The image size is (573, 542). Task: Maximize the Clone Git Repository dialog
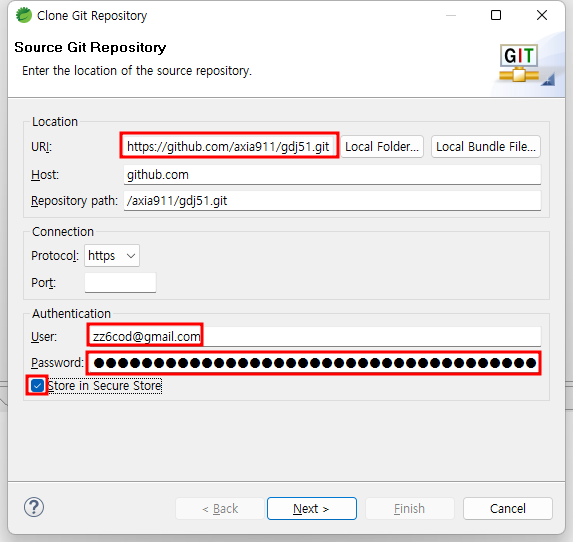click(496, 15)
